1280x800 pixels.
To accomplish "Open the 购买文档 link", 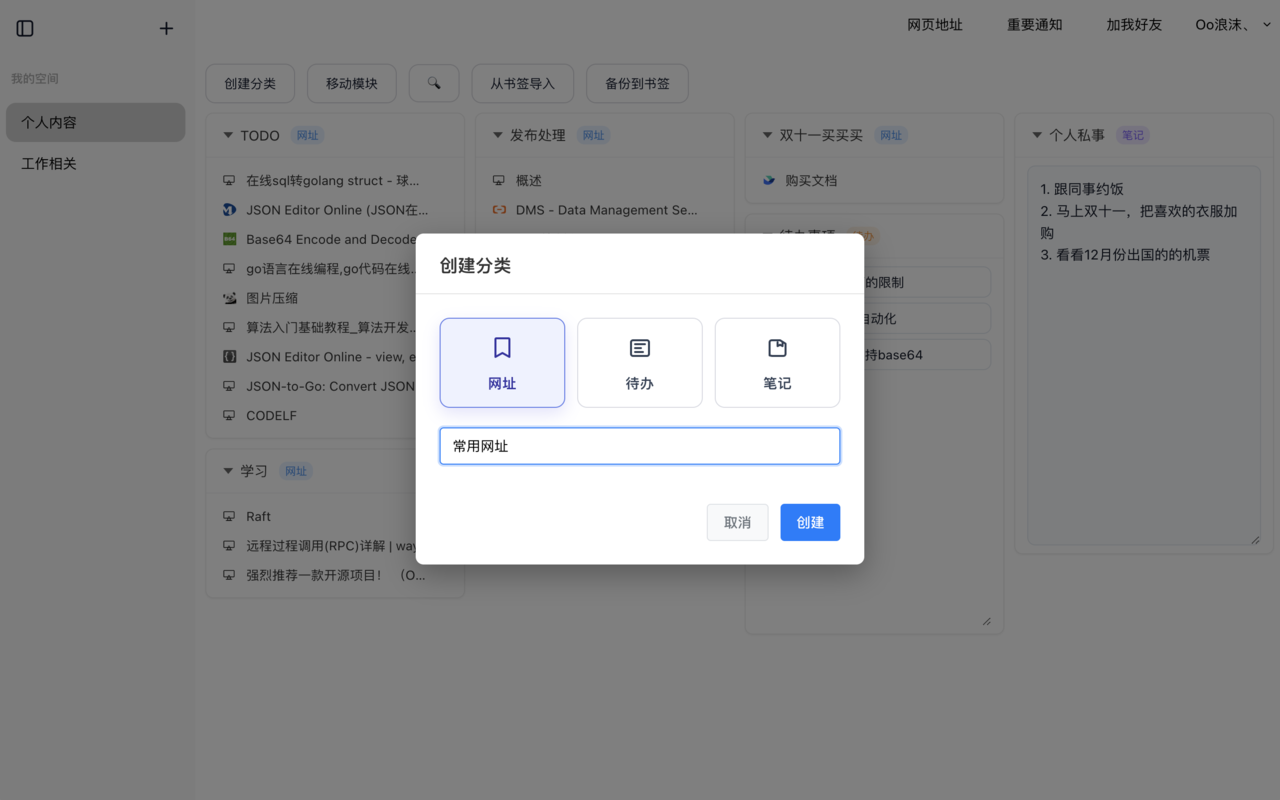I will (811, 181).
